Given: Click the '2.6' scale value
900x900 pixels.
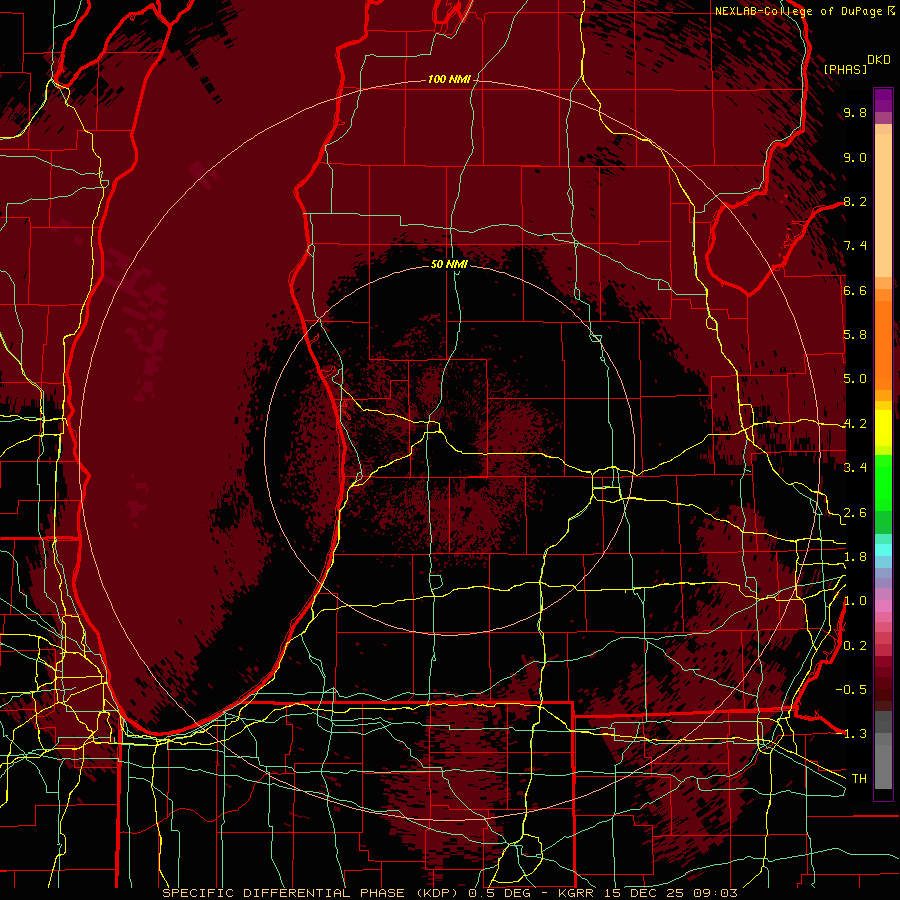Looking at the screenshot, I should [x=855, y=513].
